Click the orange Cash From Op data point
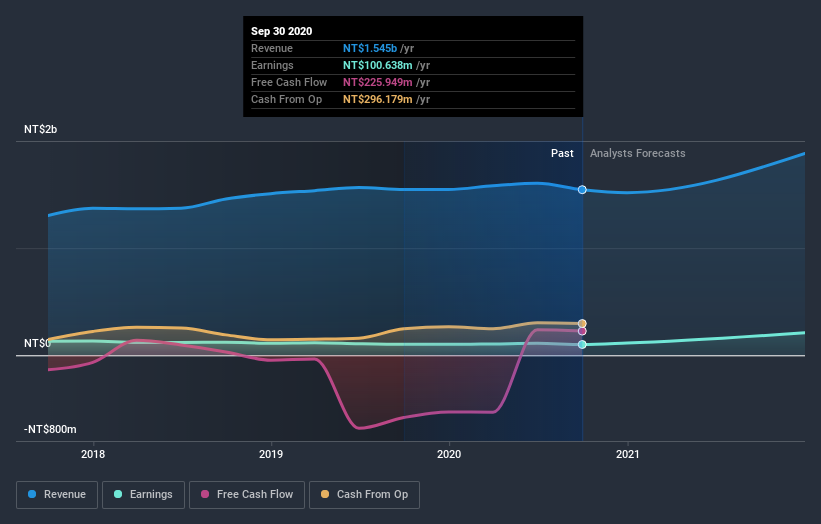 click(x=582, y=324)
